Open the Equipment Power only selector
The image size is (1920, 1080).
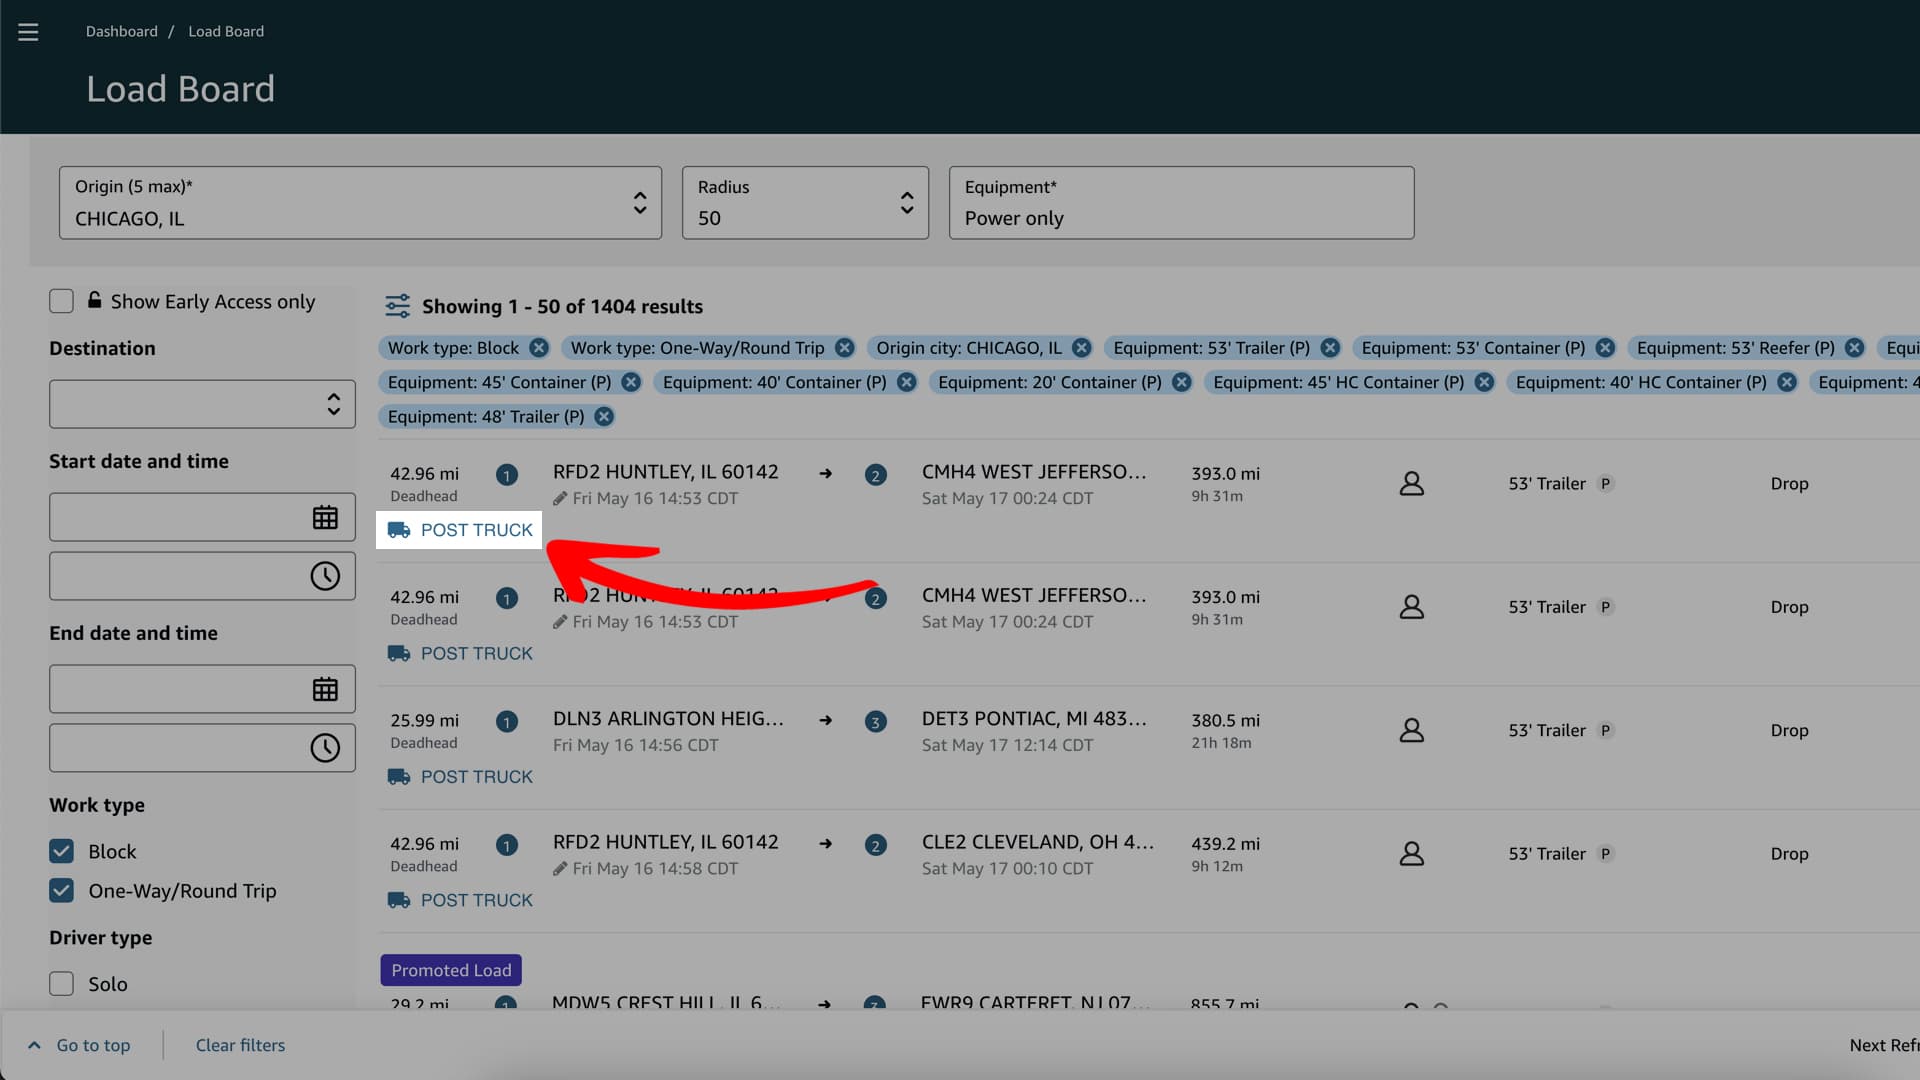coord(1181,203)
